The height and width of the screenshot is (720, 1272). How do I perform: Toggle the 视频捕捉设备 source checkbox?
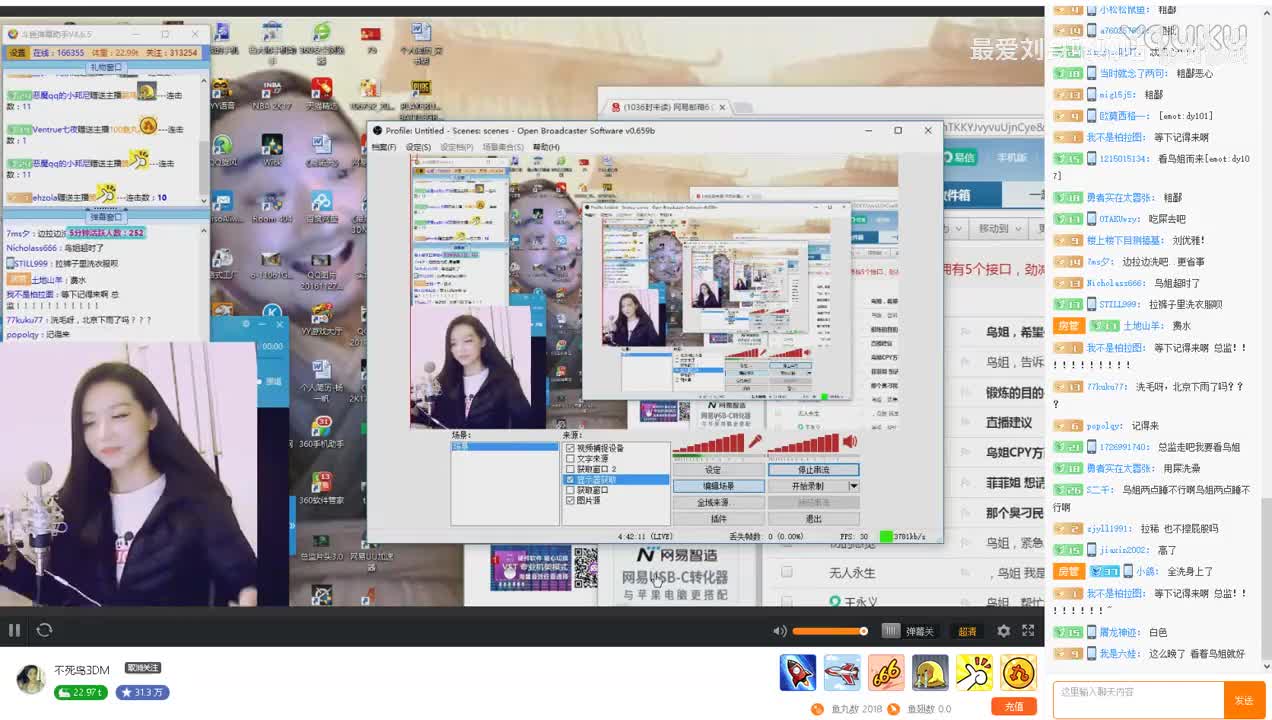coord(570,448)
